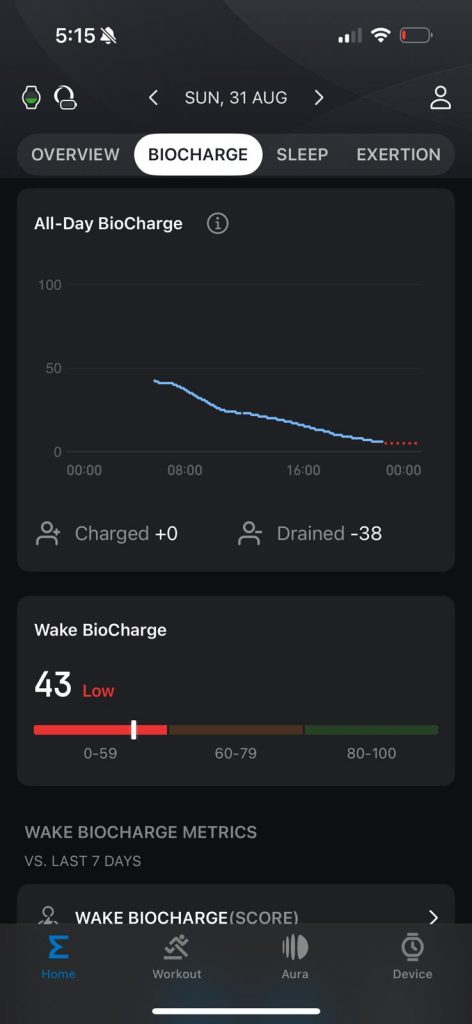
Task: Go to previous day arrow
Action: coord(153,98)
